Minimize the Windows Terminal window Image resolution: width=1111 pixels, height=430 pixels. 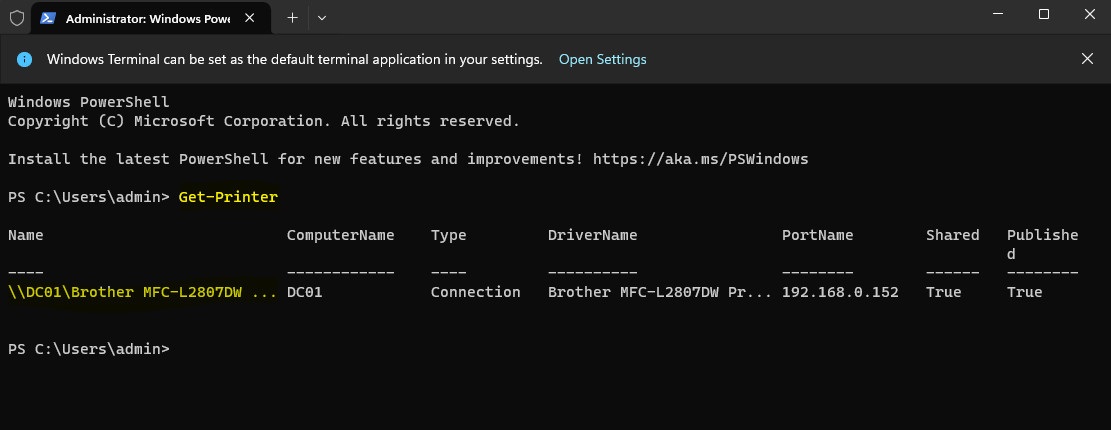point(998,14)
